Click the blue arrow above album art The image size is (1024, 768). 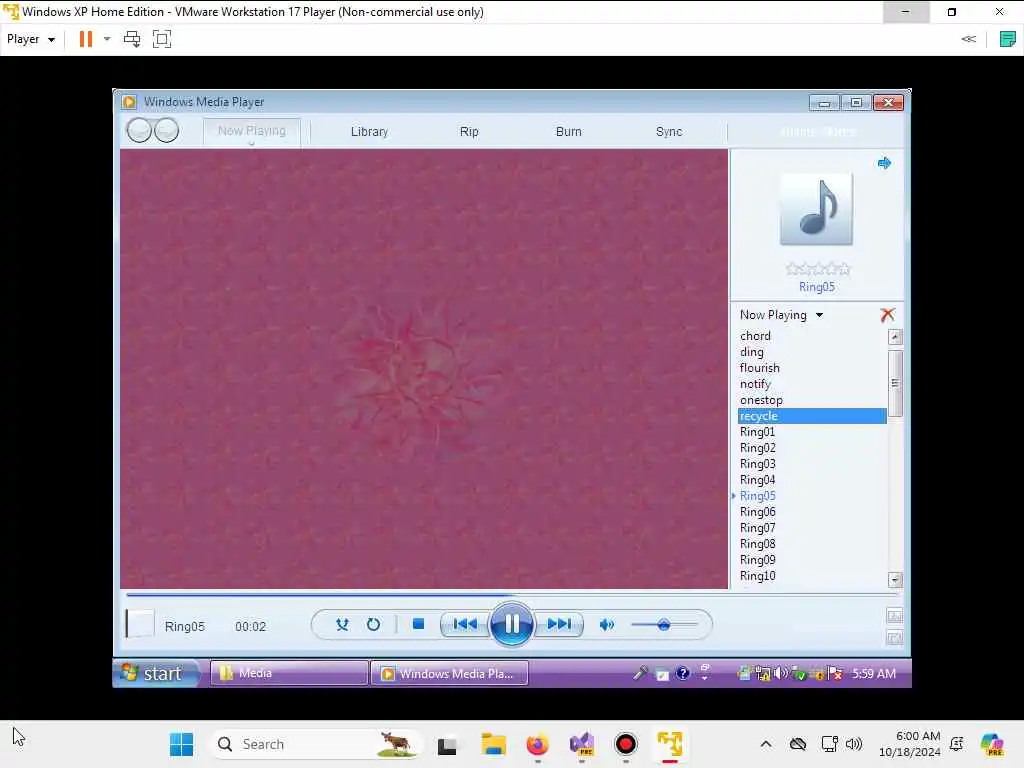click(884, 163)
